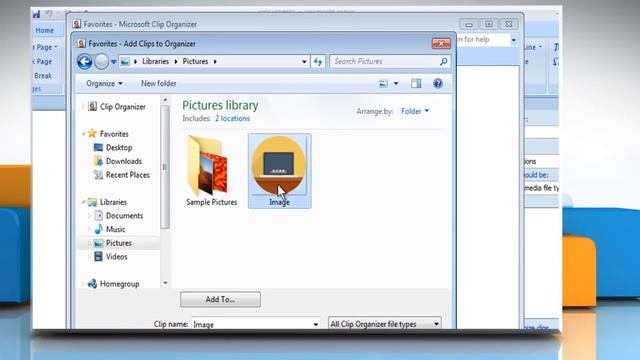Click the magnifier icon in Search Pictures
The image size is (640, 360).
pos(444,61)
